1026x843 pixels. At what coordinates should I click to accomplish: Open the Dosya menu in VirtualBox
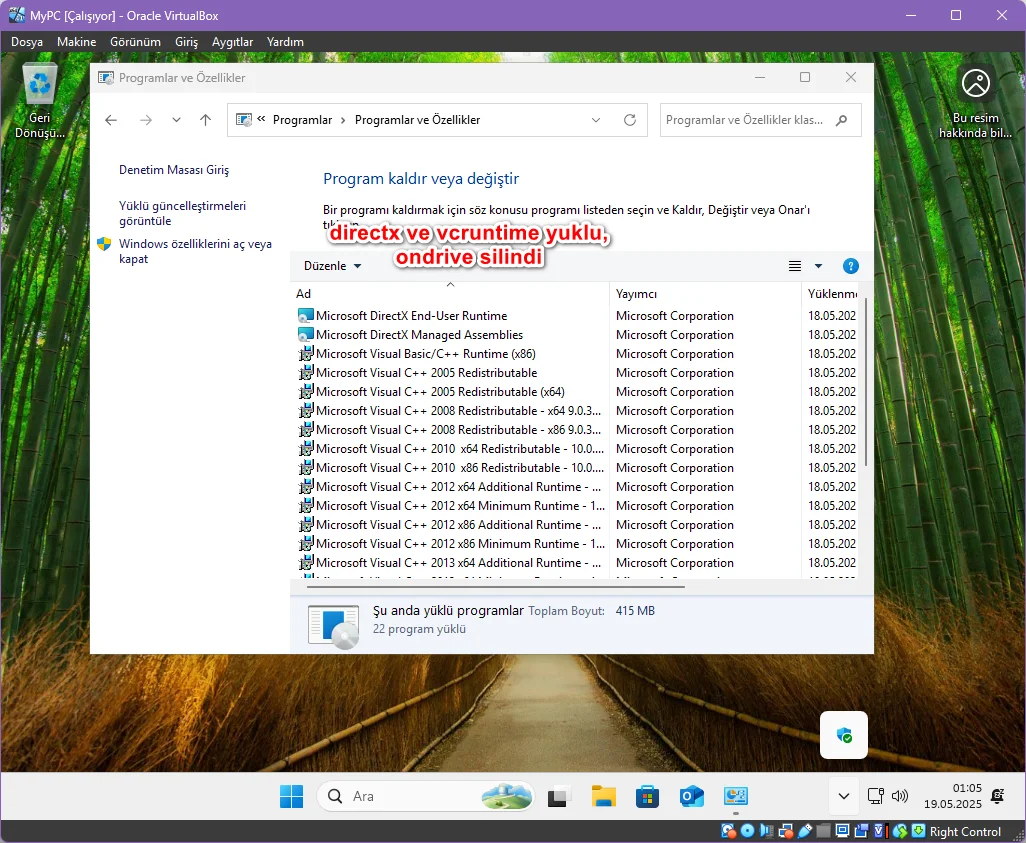coord(27,41)
